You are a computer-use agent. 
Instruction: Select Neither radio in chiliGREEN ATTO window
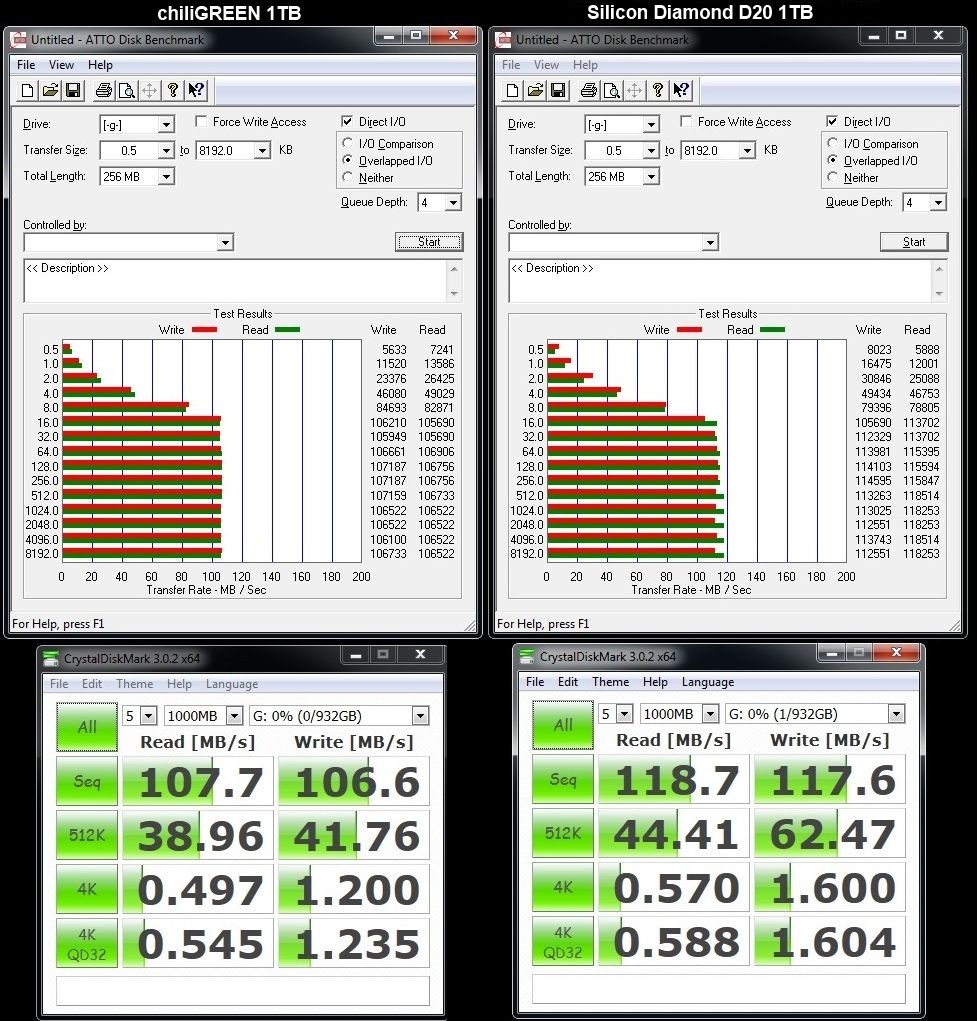point(348,177)
